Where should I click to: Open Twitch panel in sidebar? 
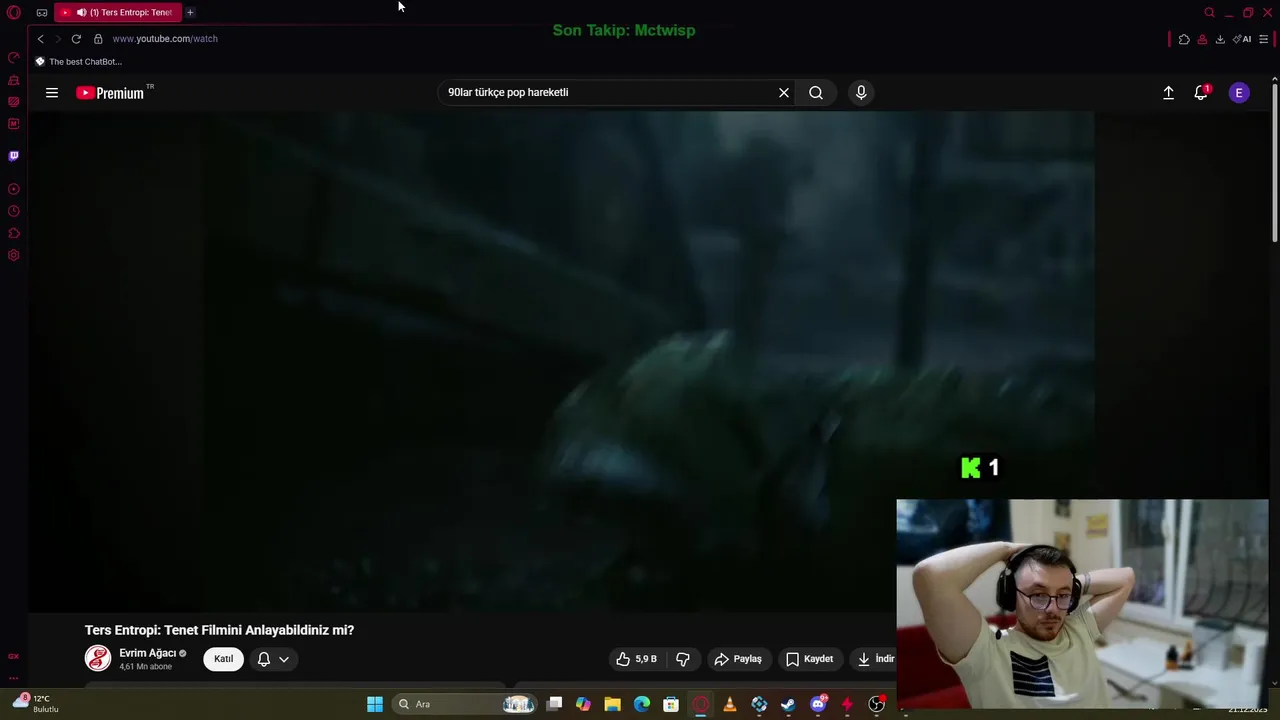point(14,156)
